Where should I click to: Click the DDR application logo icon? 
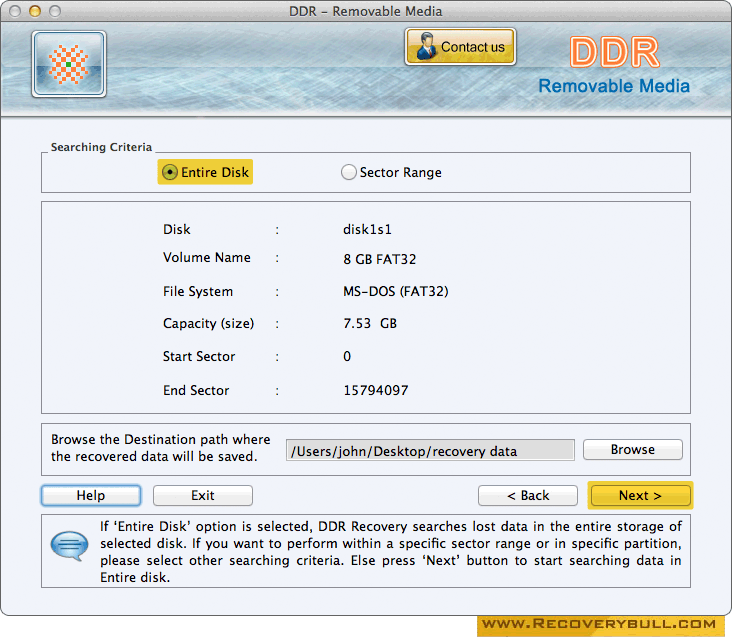69,64
